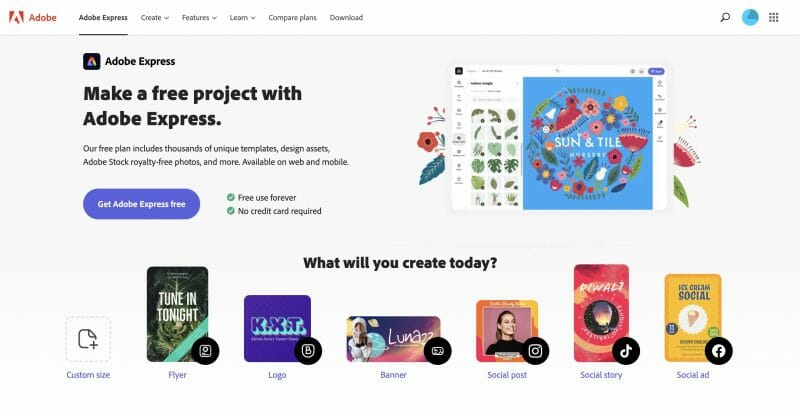
Task: Select the Adobe Express tab
Action: coord(103,17)
